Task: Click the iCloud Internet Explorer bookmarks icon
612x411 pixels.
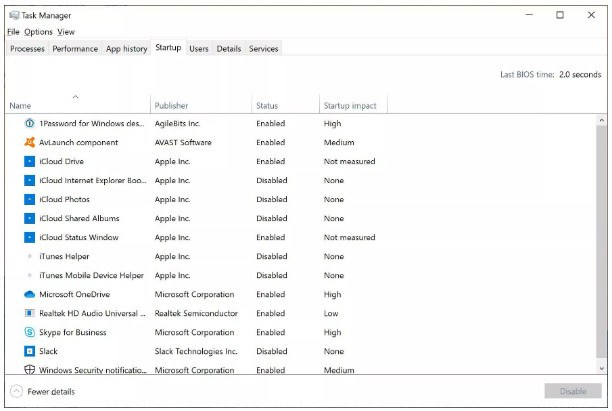Action: pos(29,180)
